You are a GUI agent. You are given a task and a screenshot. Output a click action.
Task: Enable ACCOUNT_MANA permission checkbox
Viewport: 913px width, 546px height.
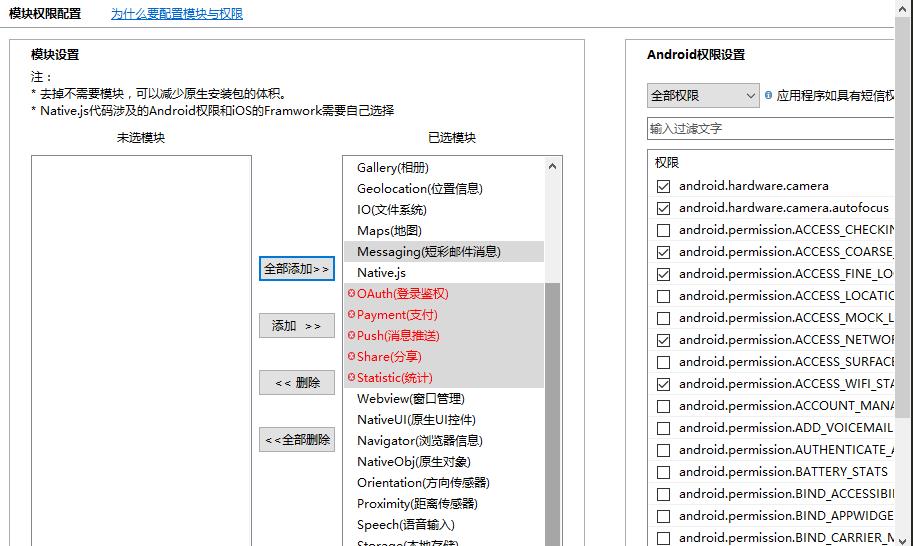coord(663,406)
